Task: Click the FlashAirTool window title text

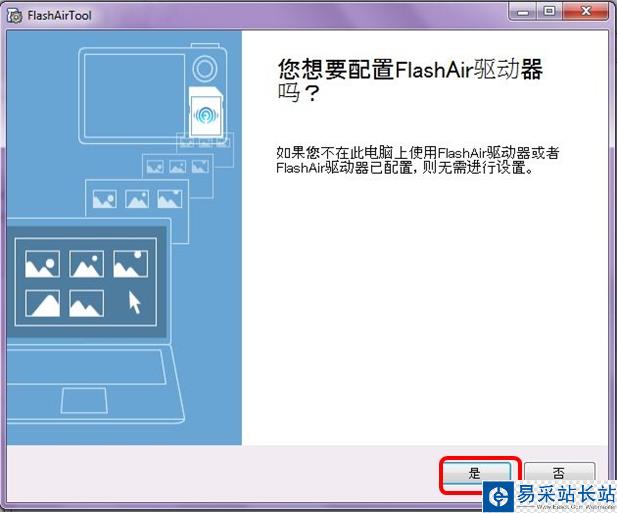Action: (60, 16)
